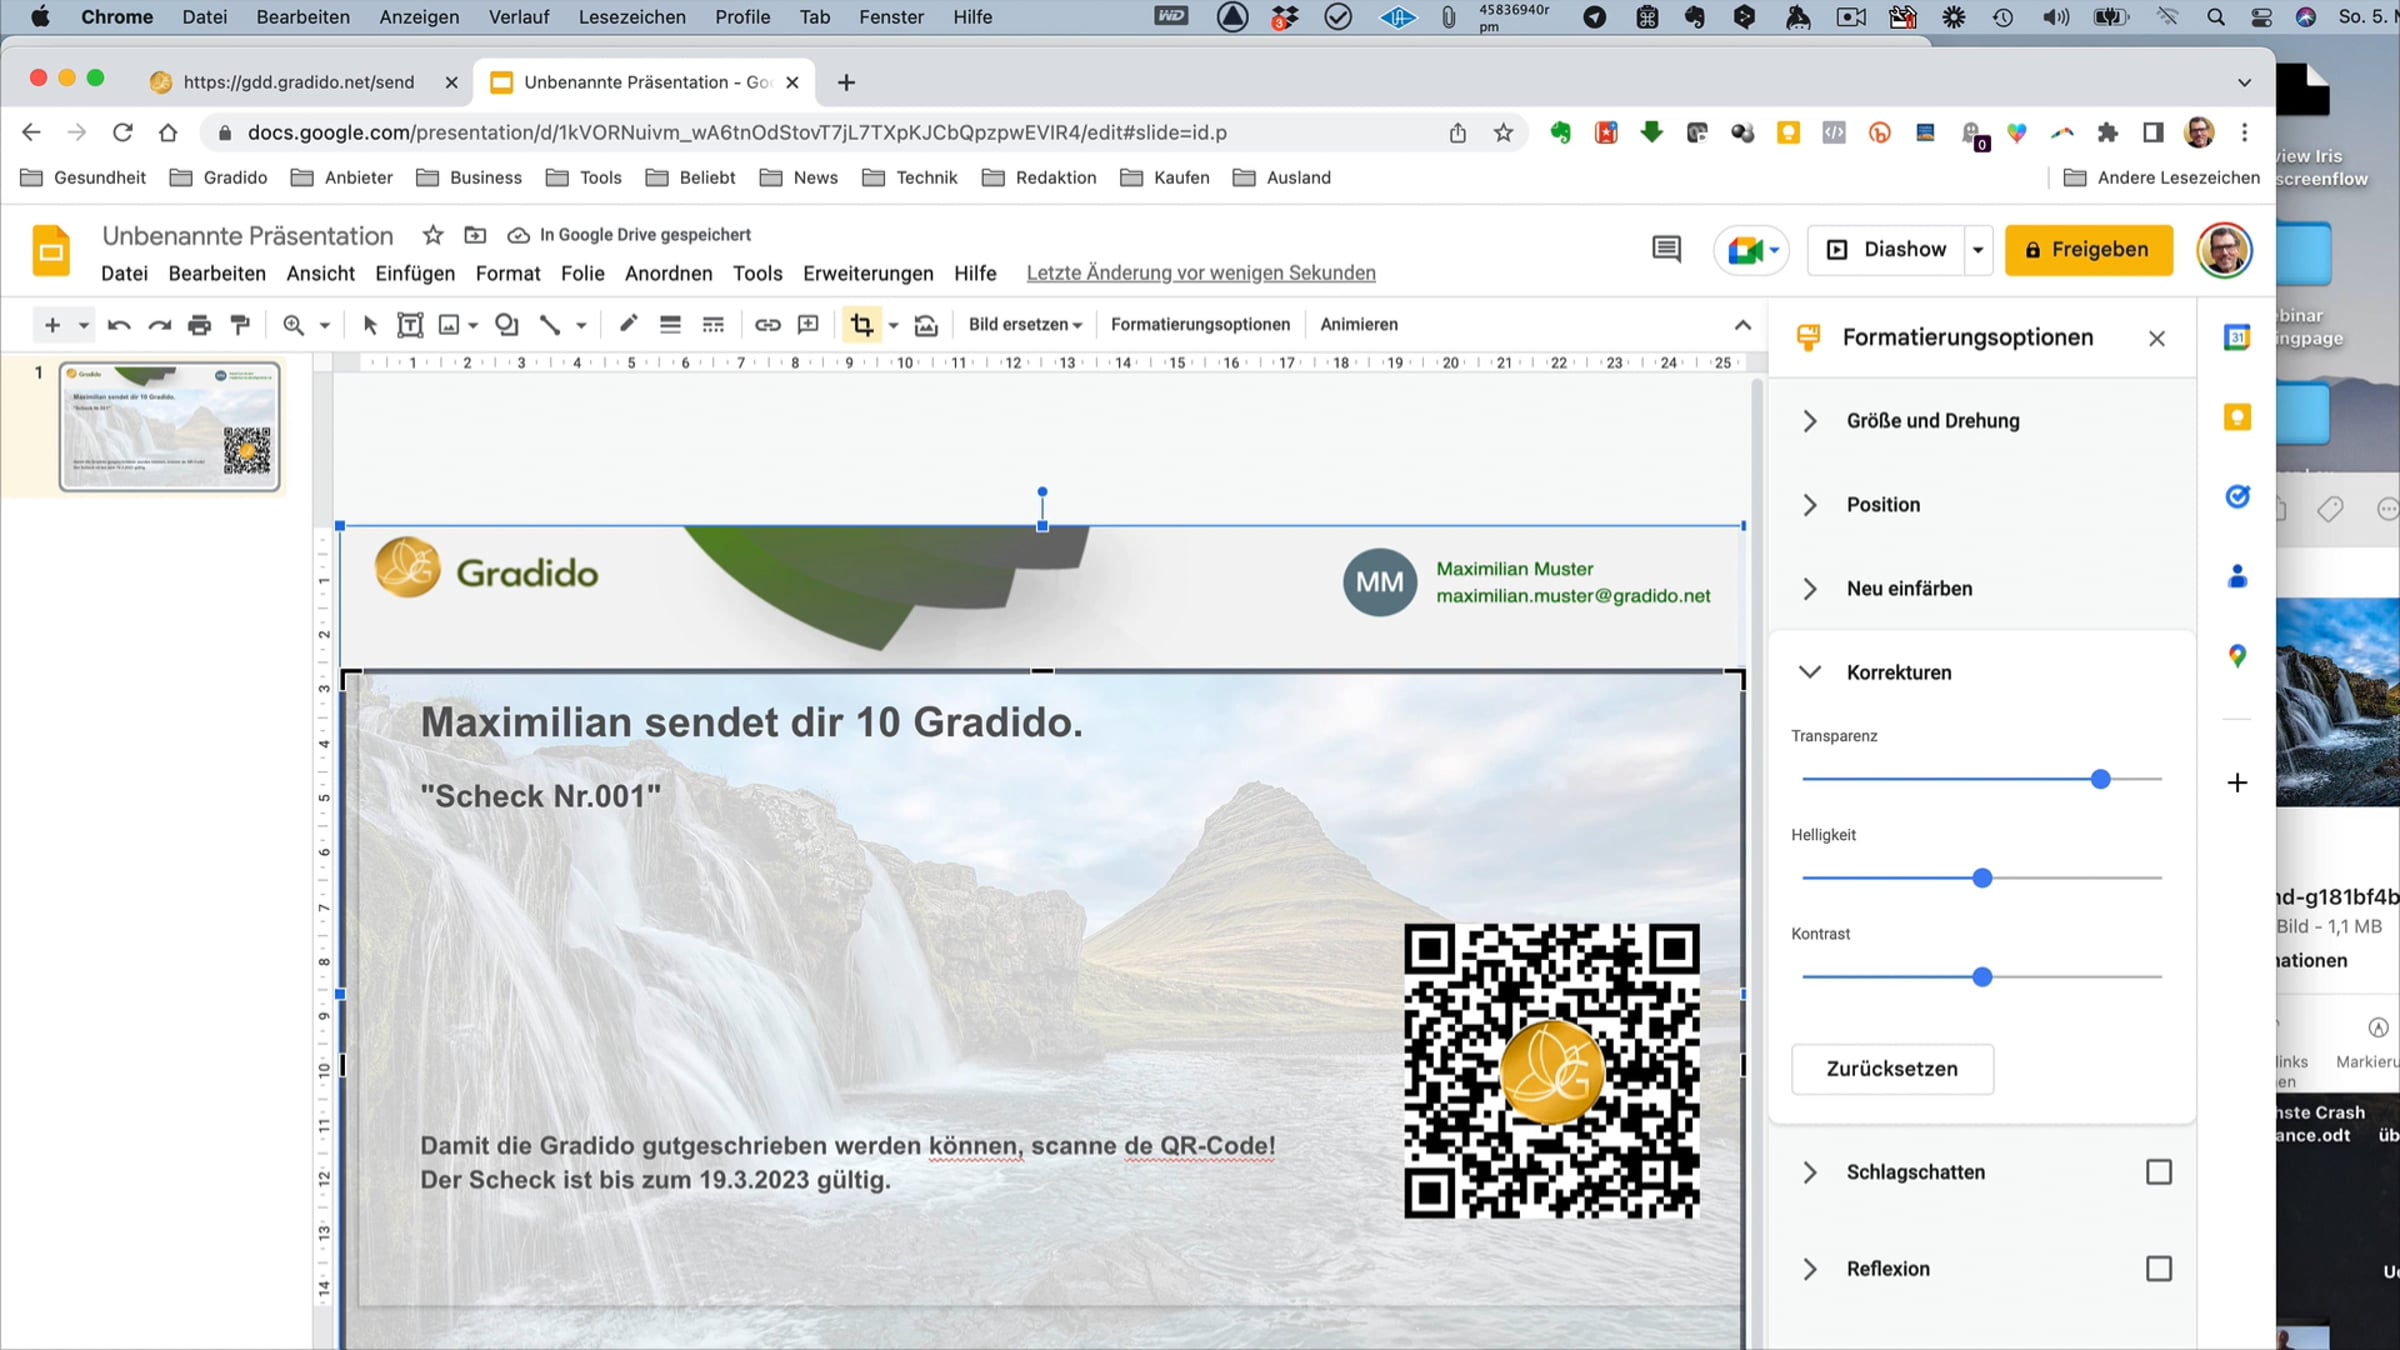Image resolution: width=2400 pixels, height=1350 pixels.
Task: Select the line tool
Action: coord(550,325)
